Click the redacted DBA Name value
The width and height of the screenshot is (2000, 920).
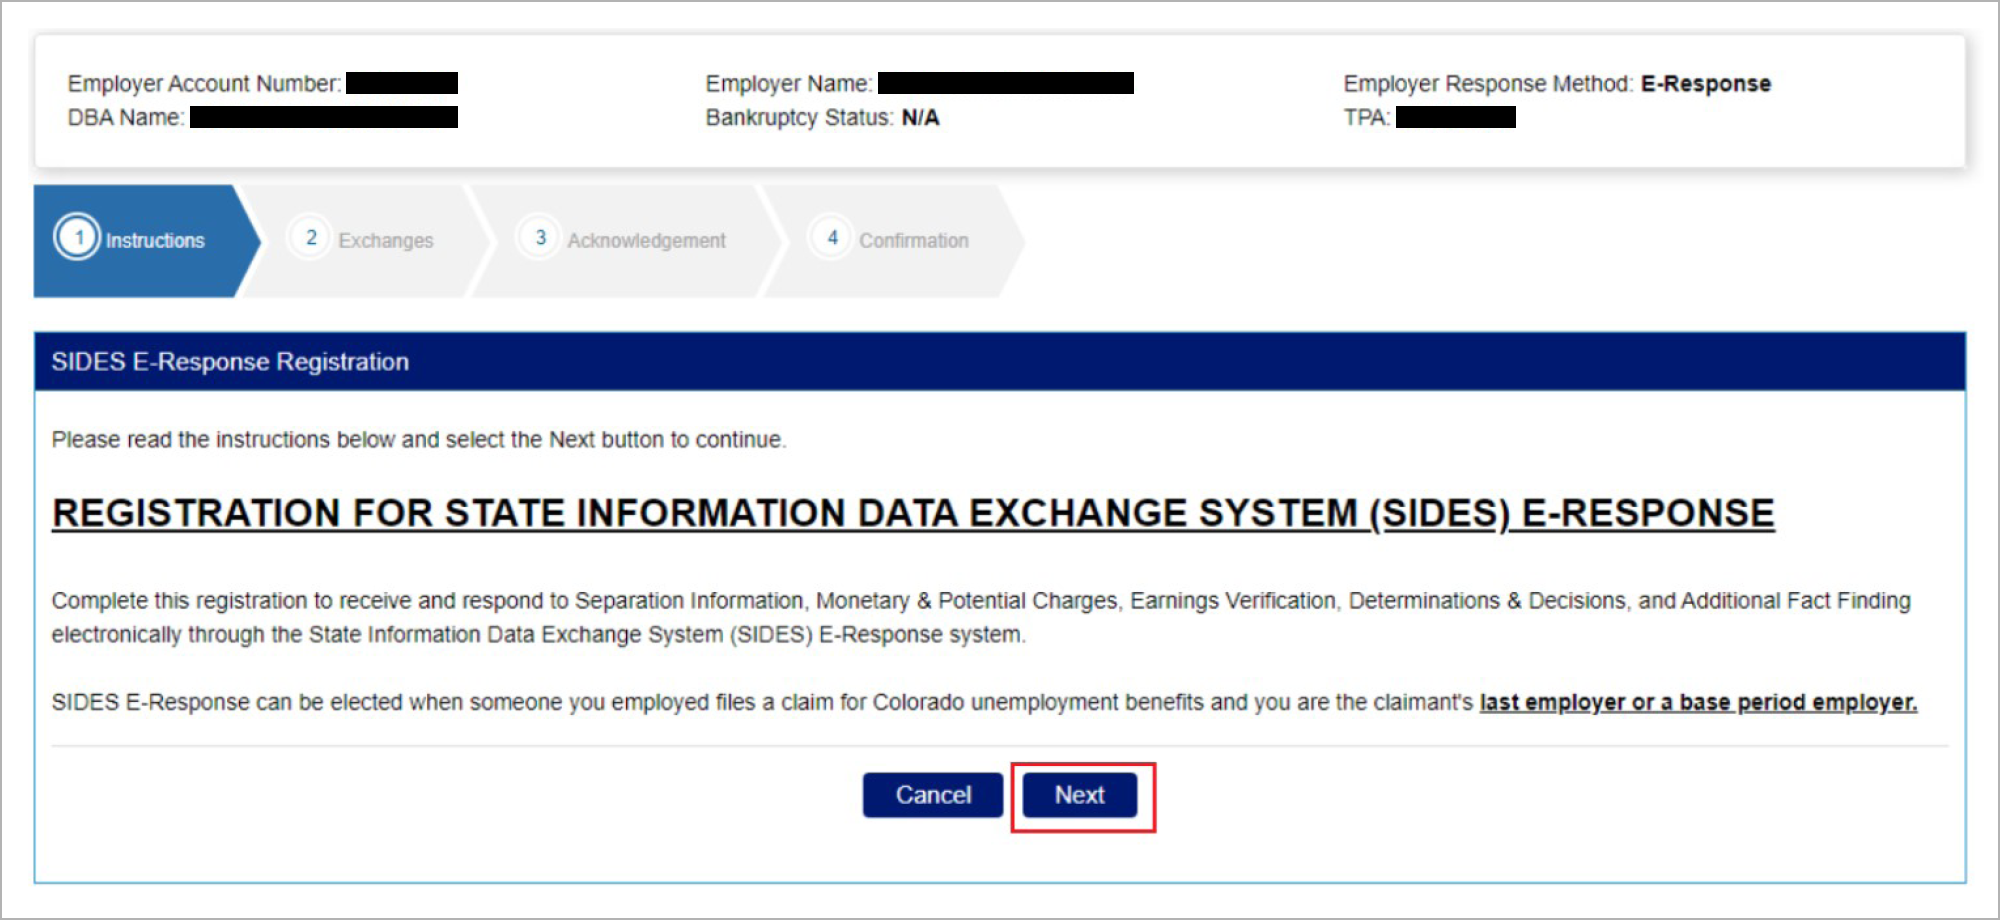(x=324, y=118)
